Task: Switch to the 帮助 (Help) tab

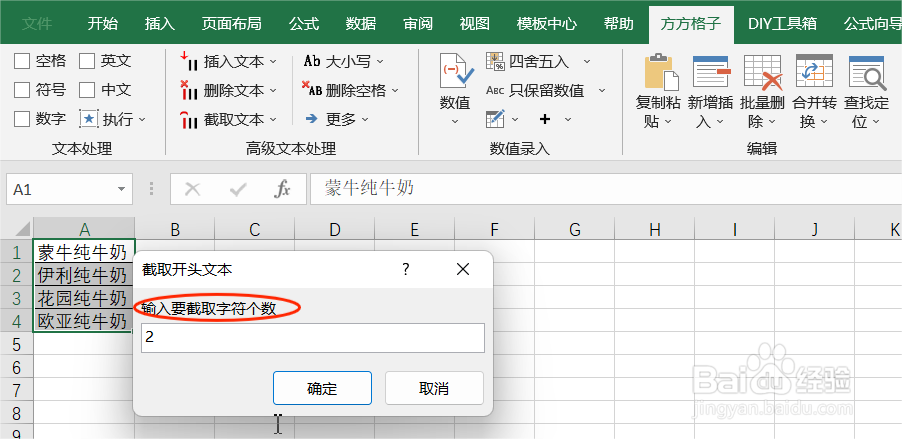Action: (x=618, y=24)
